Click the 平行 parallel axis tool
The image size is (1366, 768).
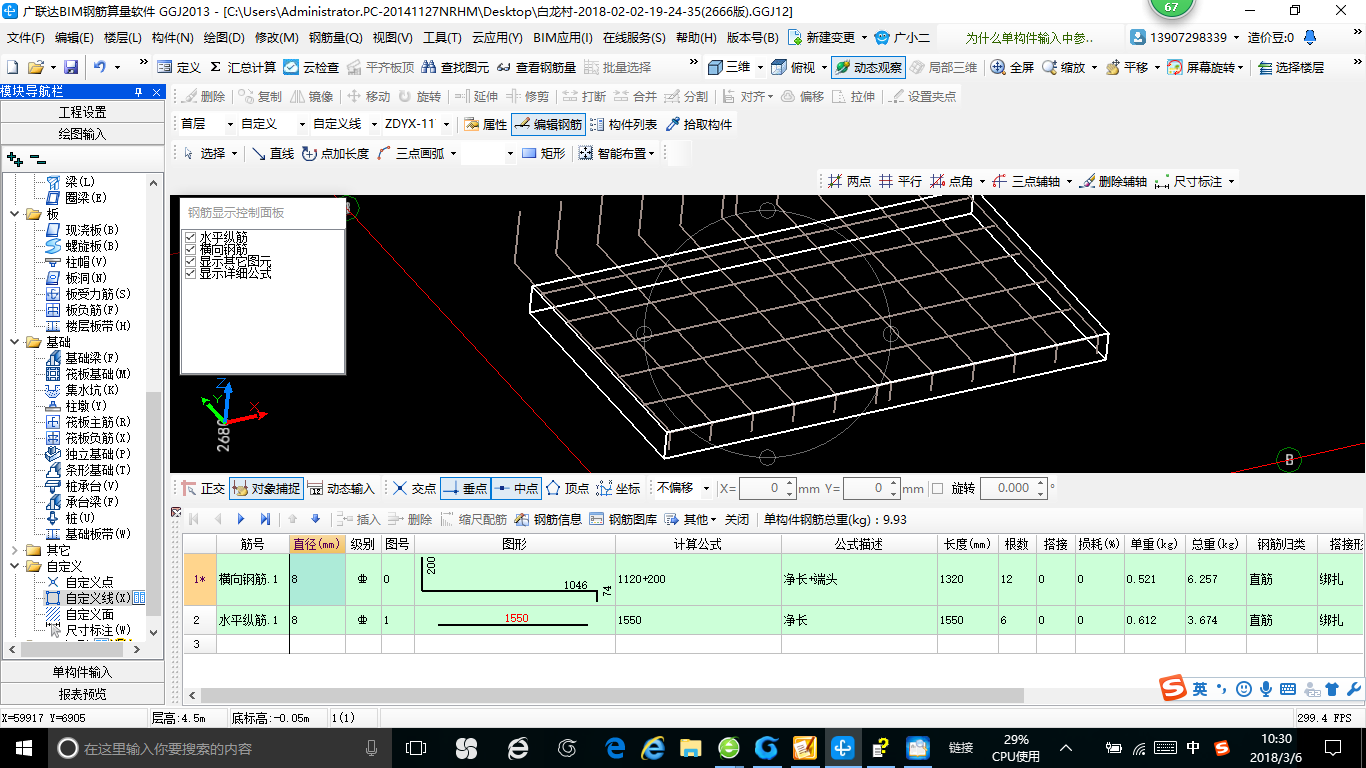tap(900, 181)
